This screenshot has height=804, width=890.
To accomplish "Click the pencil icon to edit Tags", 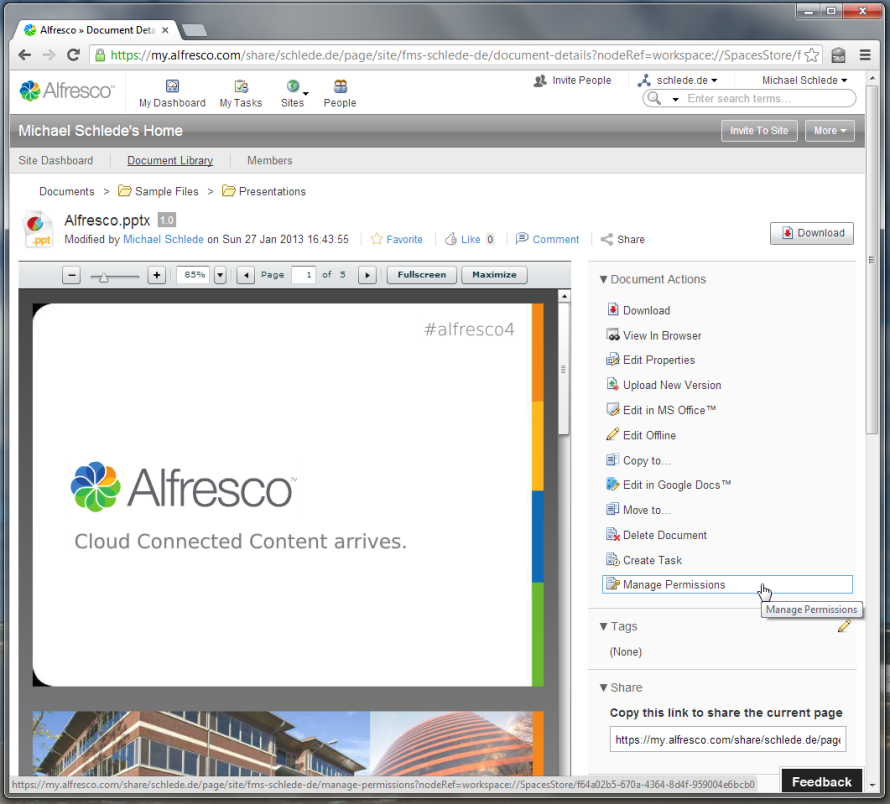I will [844, 626].
